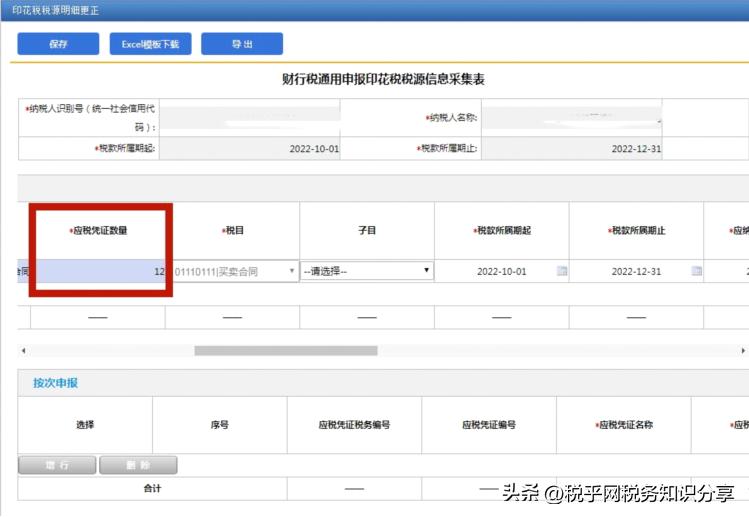Click the 应税凭证税务编号 column header
This screenshot has height=517, width=749.
354,424
